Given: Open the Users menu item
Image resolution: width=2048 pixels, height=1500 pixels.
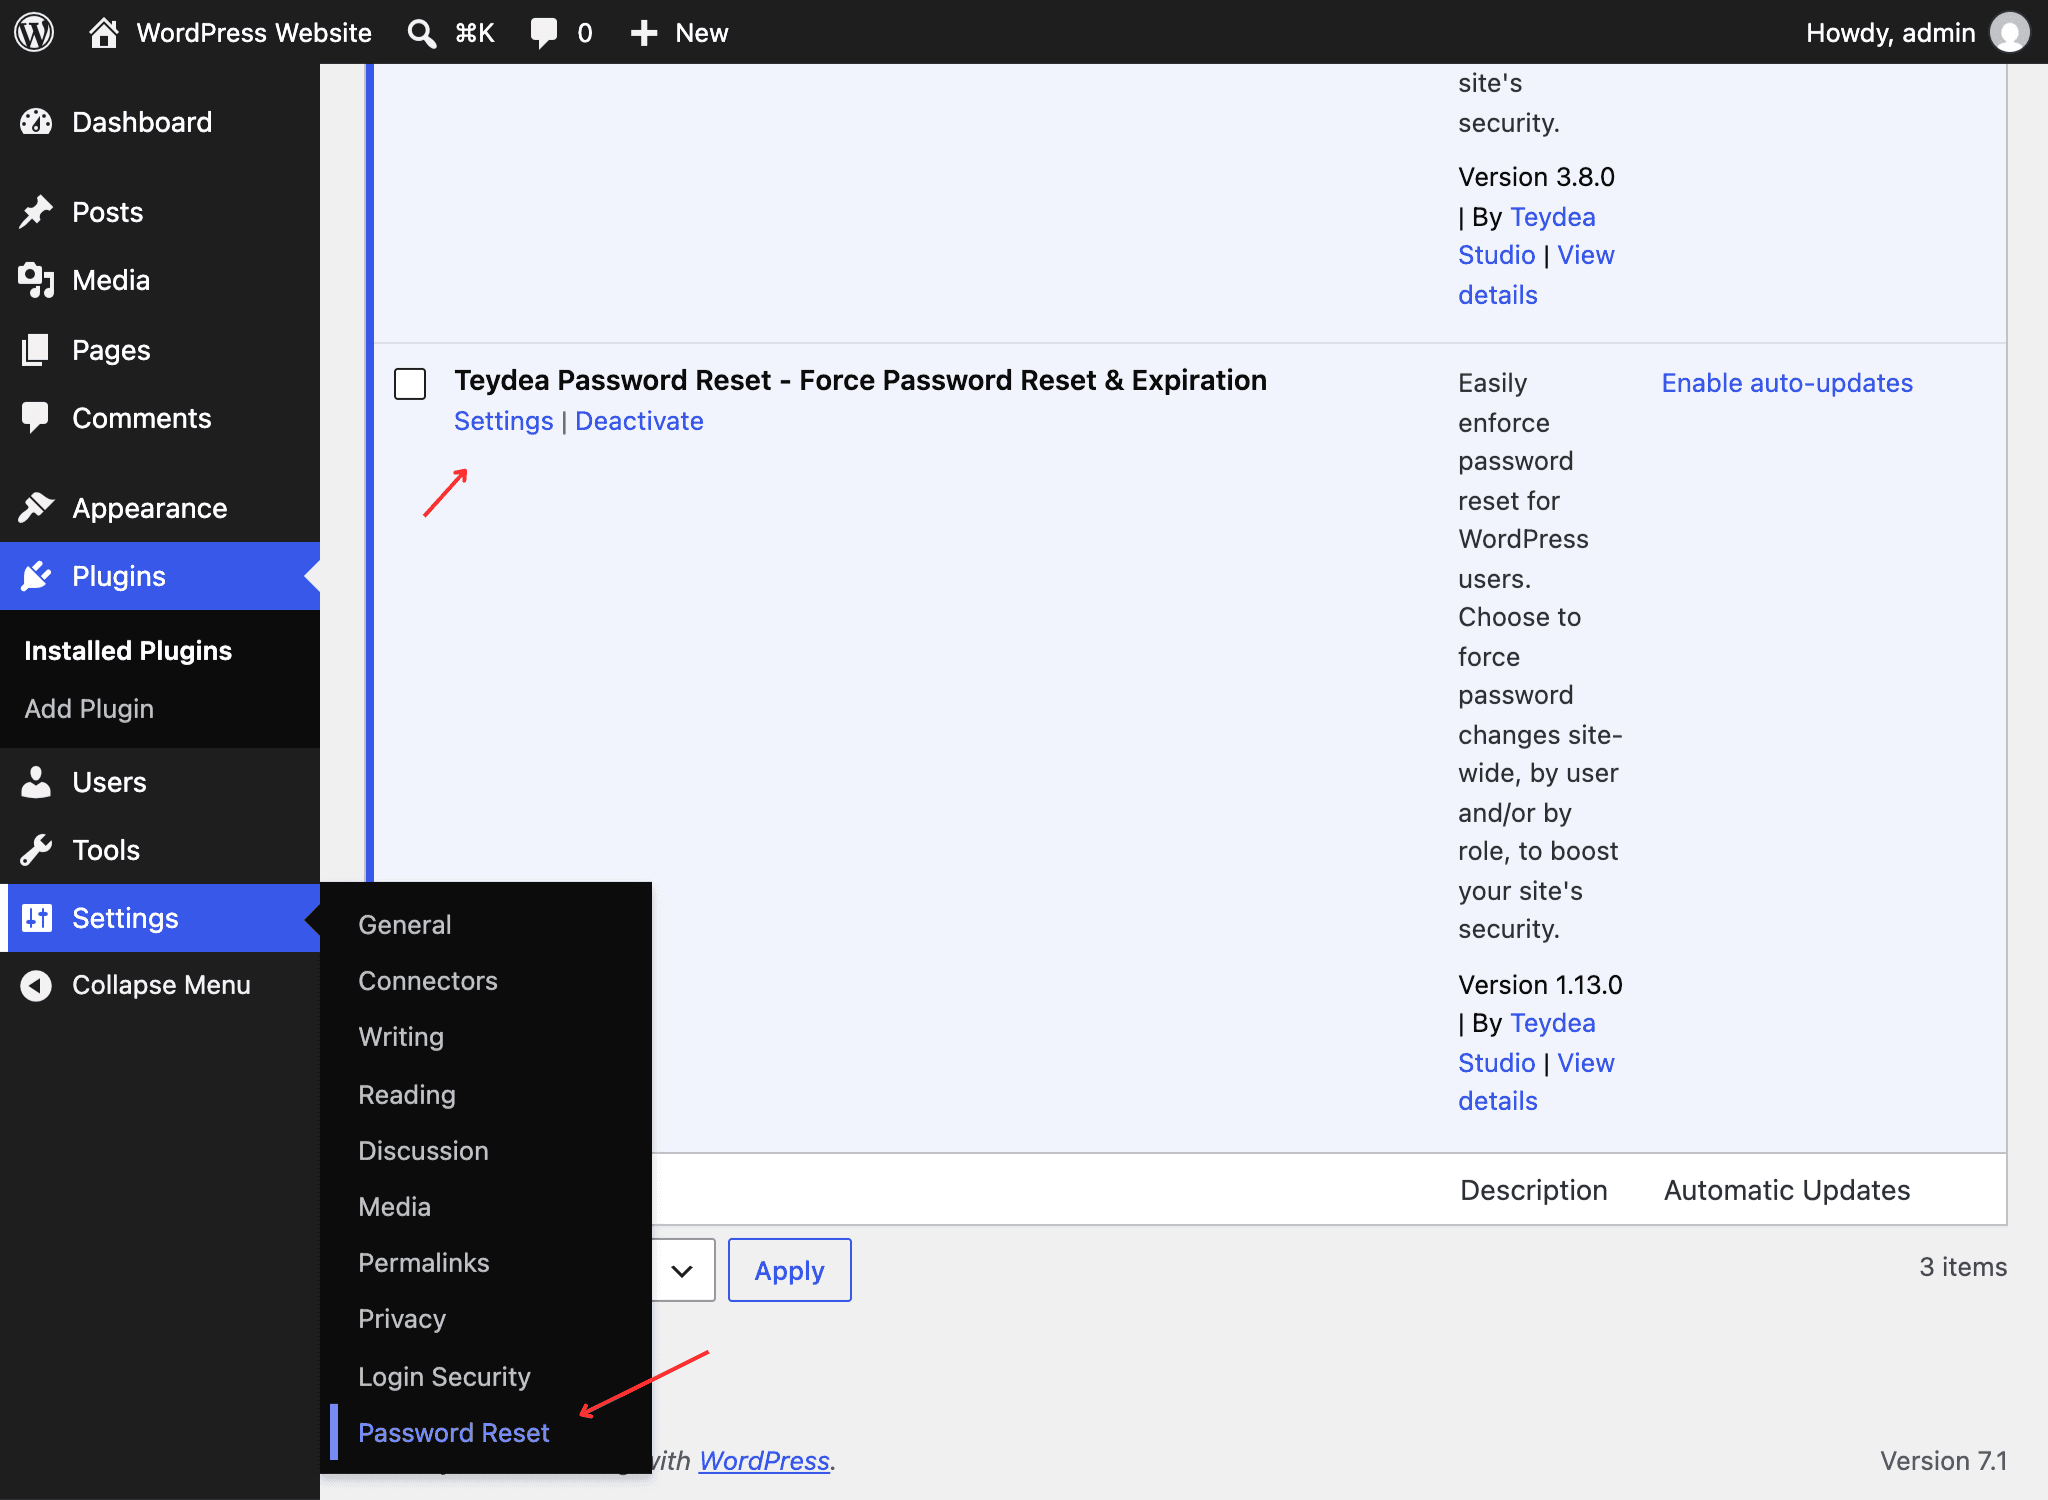Looking at the screenshot, I should [x=160, y=782].
